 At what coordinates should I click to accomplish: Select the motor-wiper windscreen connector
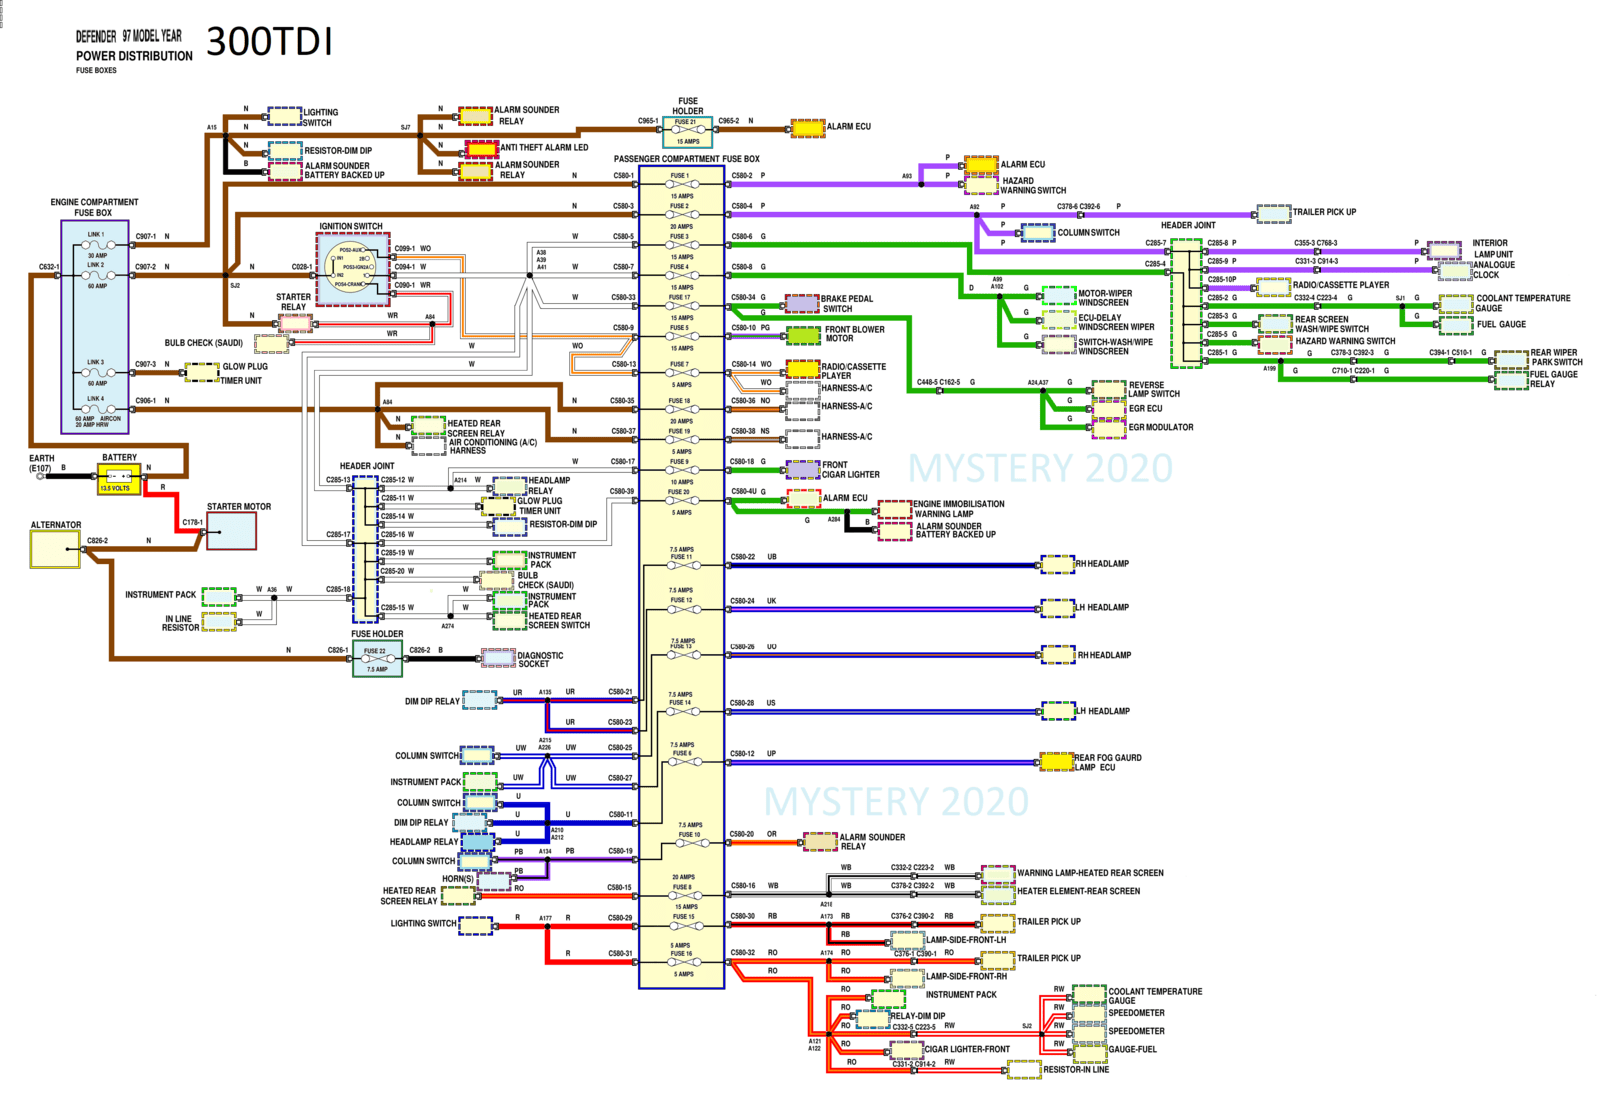click(1060, 296)
